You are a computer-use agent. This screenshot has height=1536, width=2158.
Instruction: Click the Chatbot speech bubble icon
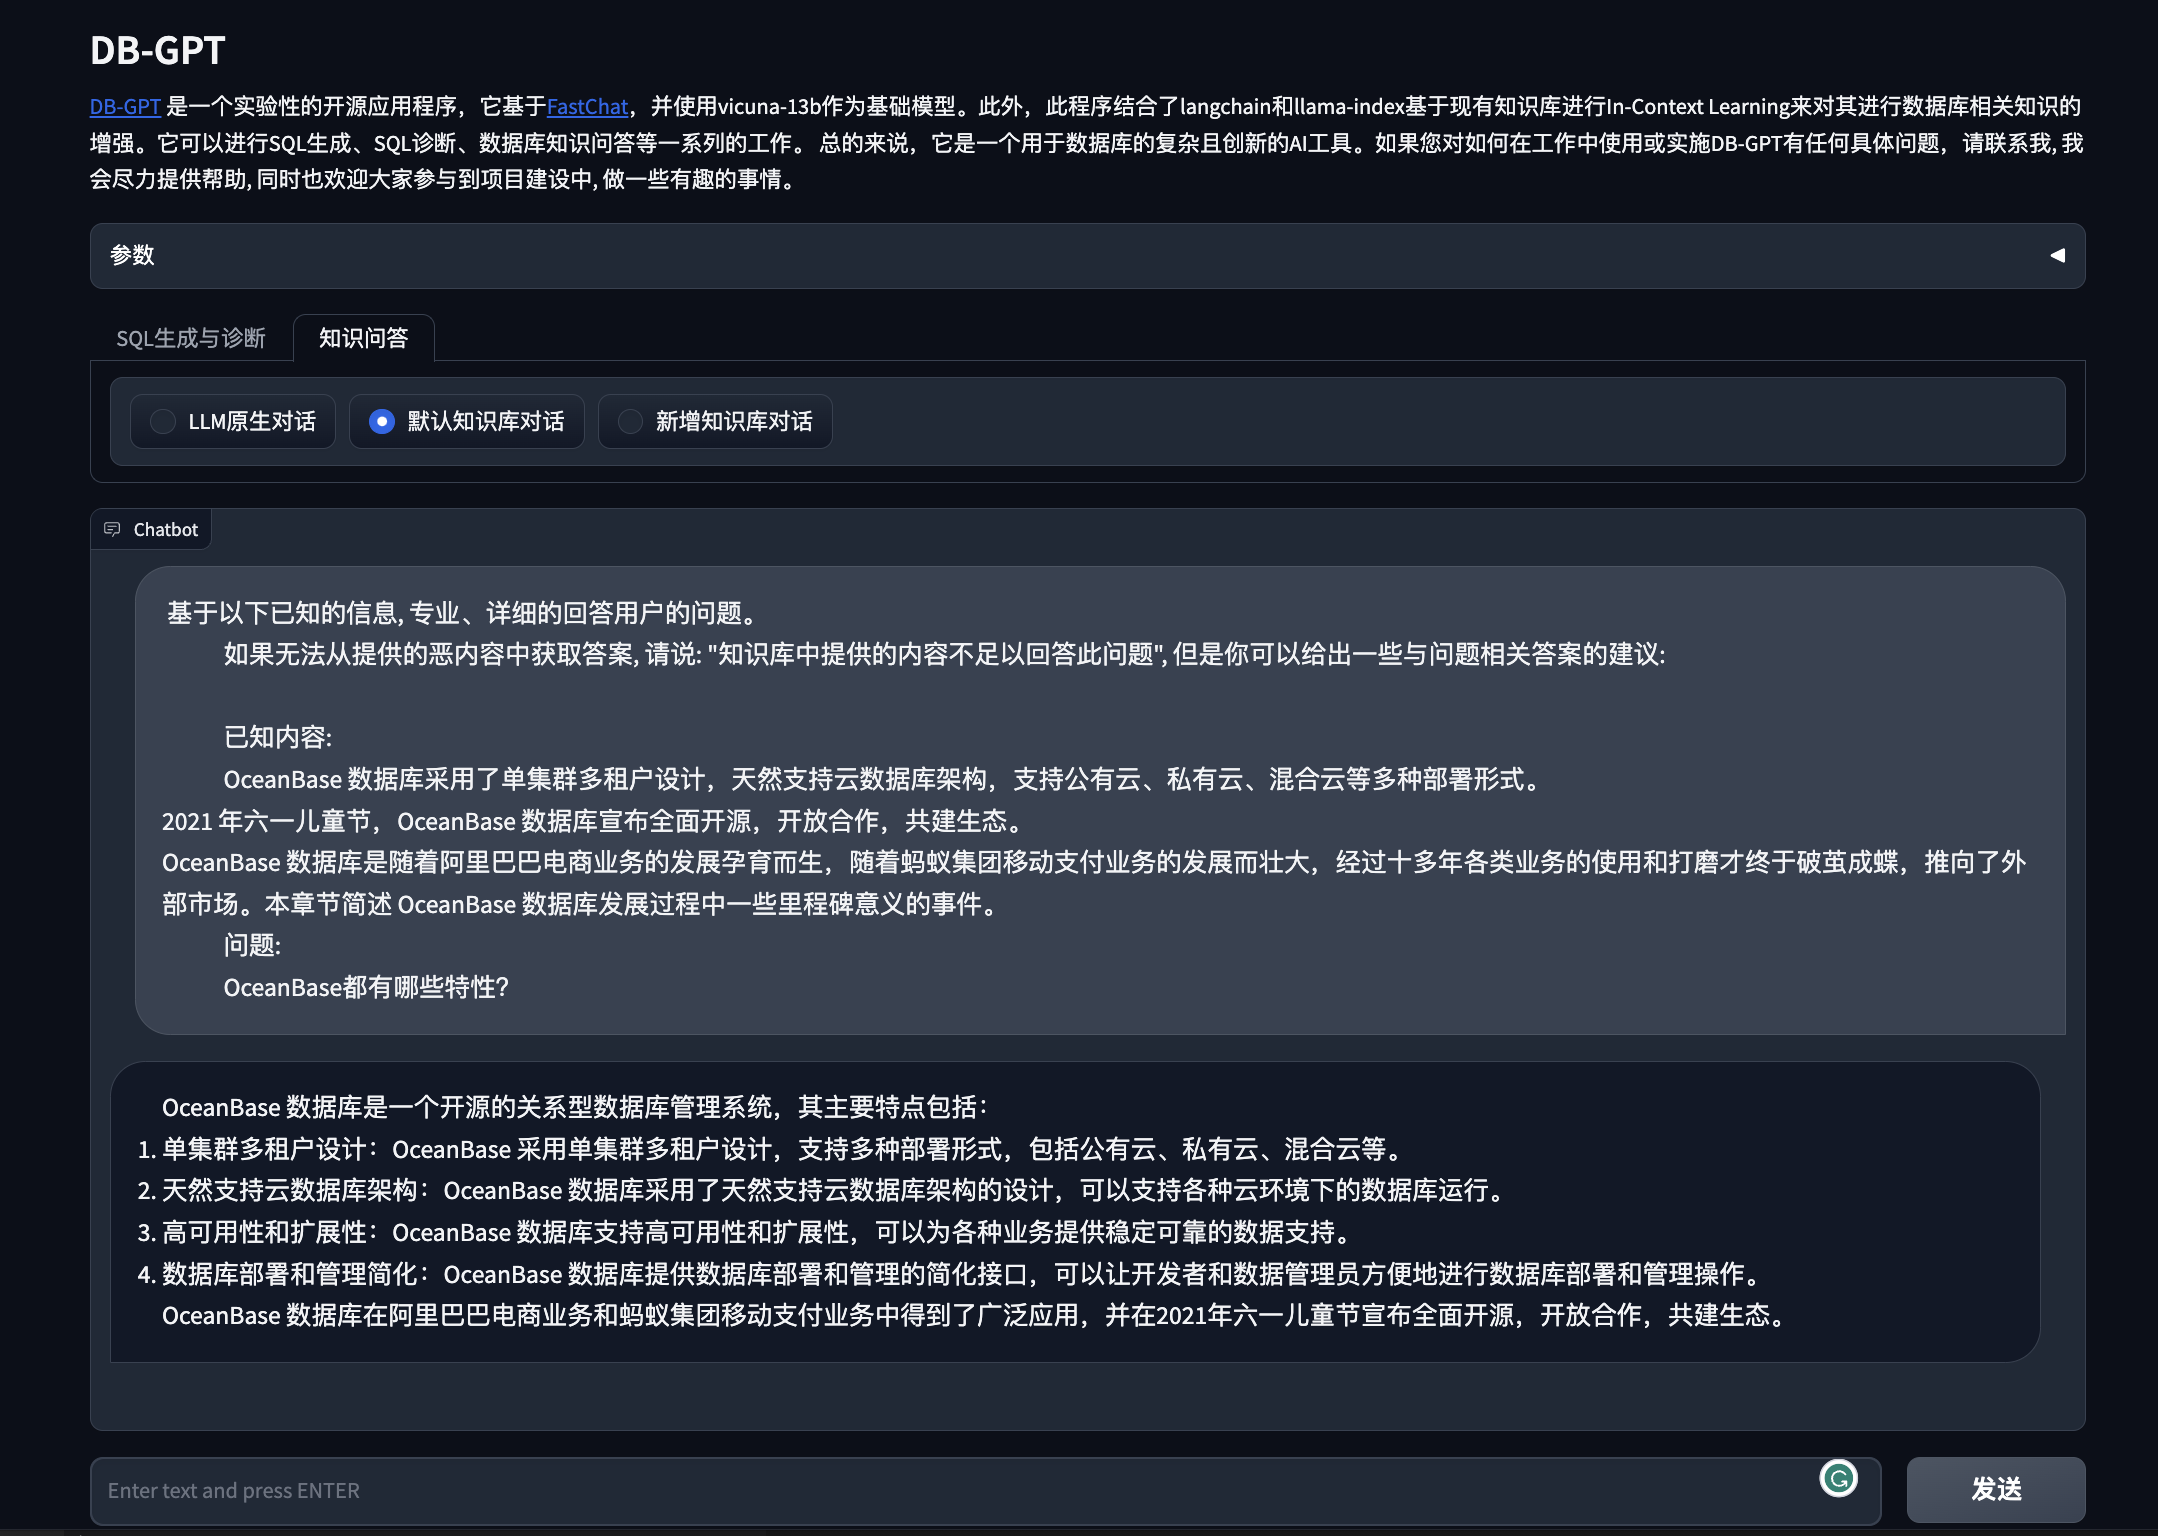pos(112,529)
